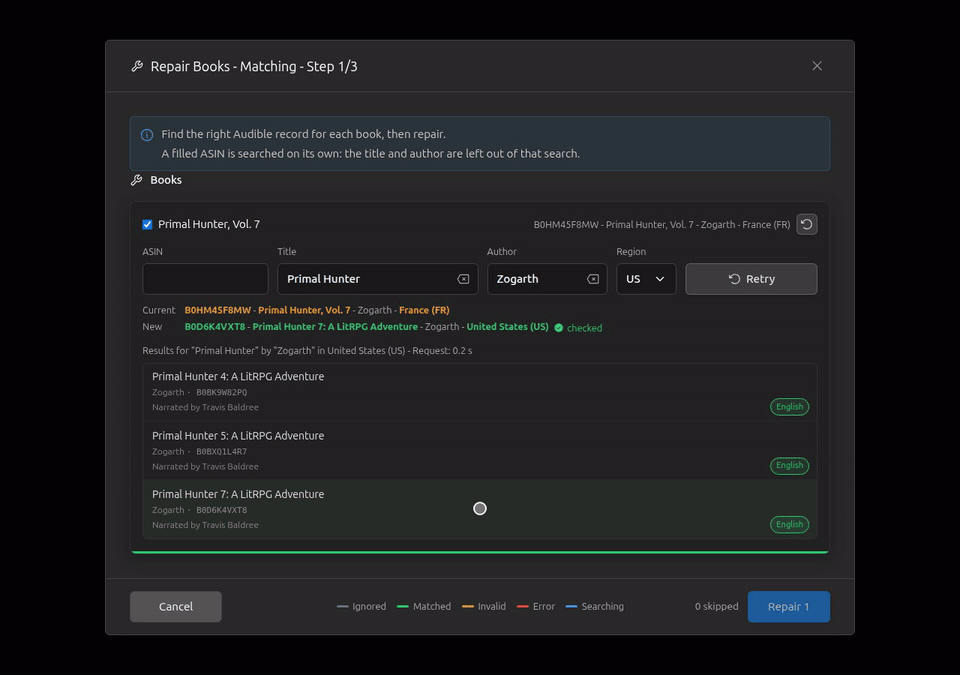The height and width of the screenshot is (675, 960).
Task: Click France (FR) in the Current row
Action: (424, 310)
